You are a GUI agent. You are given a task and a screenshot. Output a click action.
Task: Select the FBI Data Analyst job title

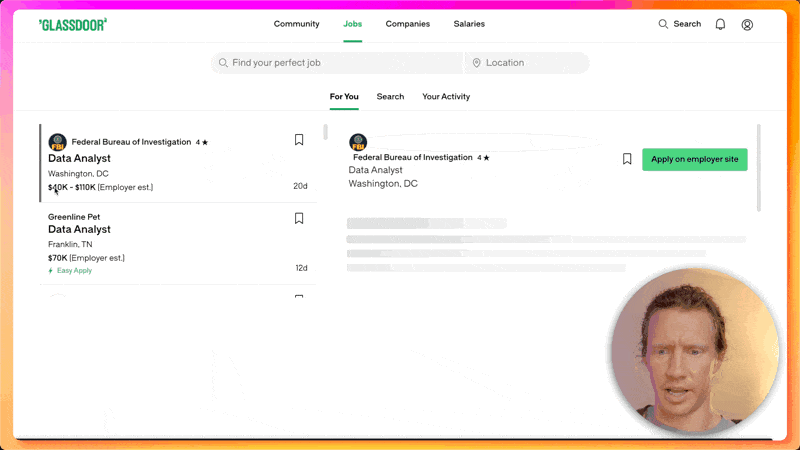tap(79, 158)
